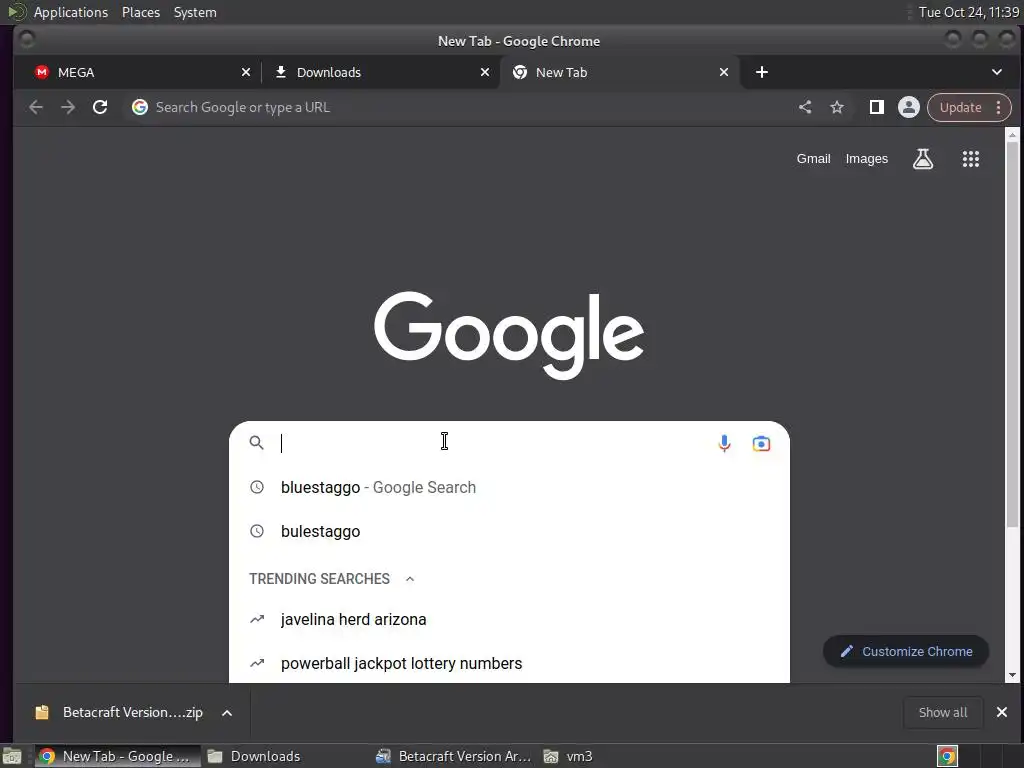Open the side panel icon

(x=876, y=107)
